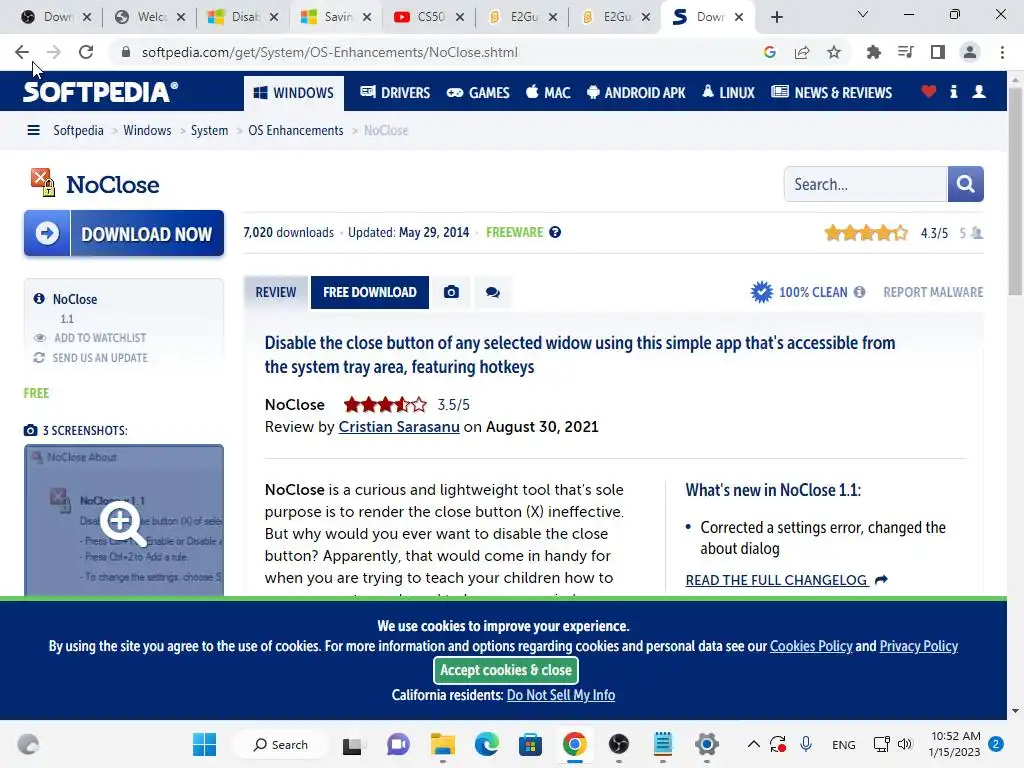The height and width of the screenshot is (768, 1024).
Task: Go back with the browser back arrow
Action: tap(22, 52)
